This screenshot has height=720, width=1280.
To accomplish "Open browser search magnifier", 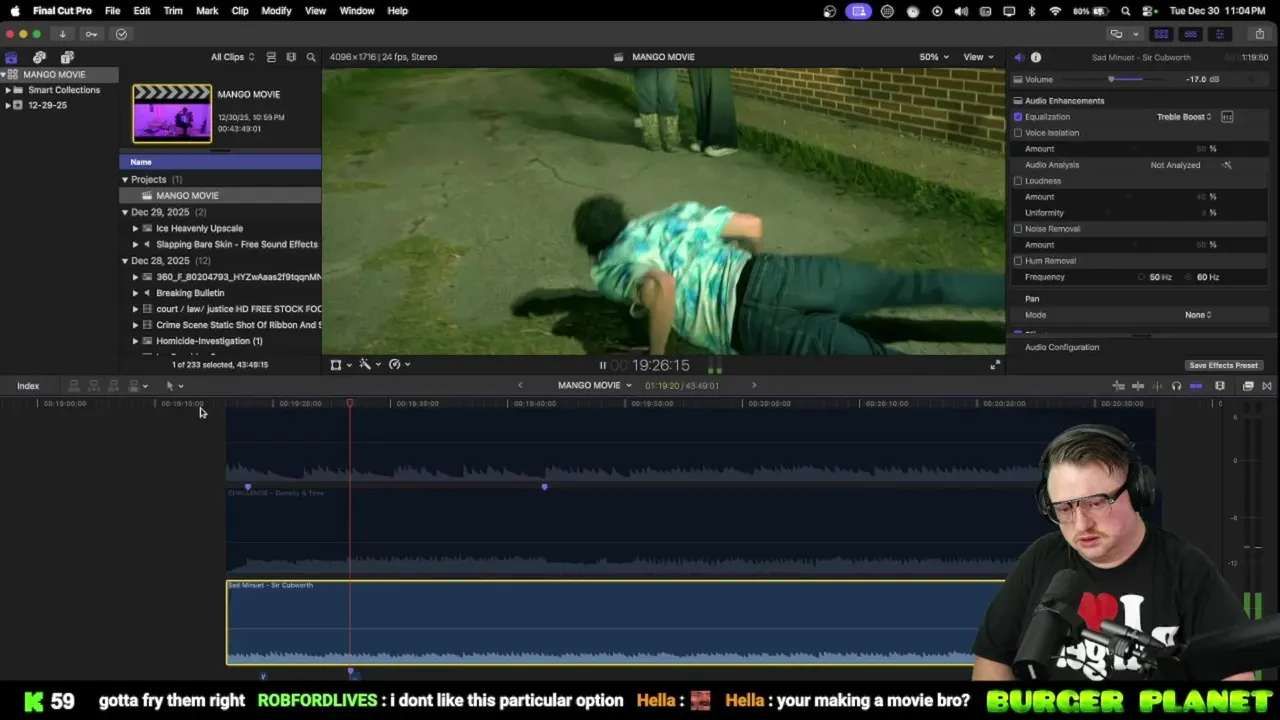I will pyautogui.click(x=311, y=57).
